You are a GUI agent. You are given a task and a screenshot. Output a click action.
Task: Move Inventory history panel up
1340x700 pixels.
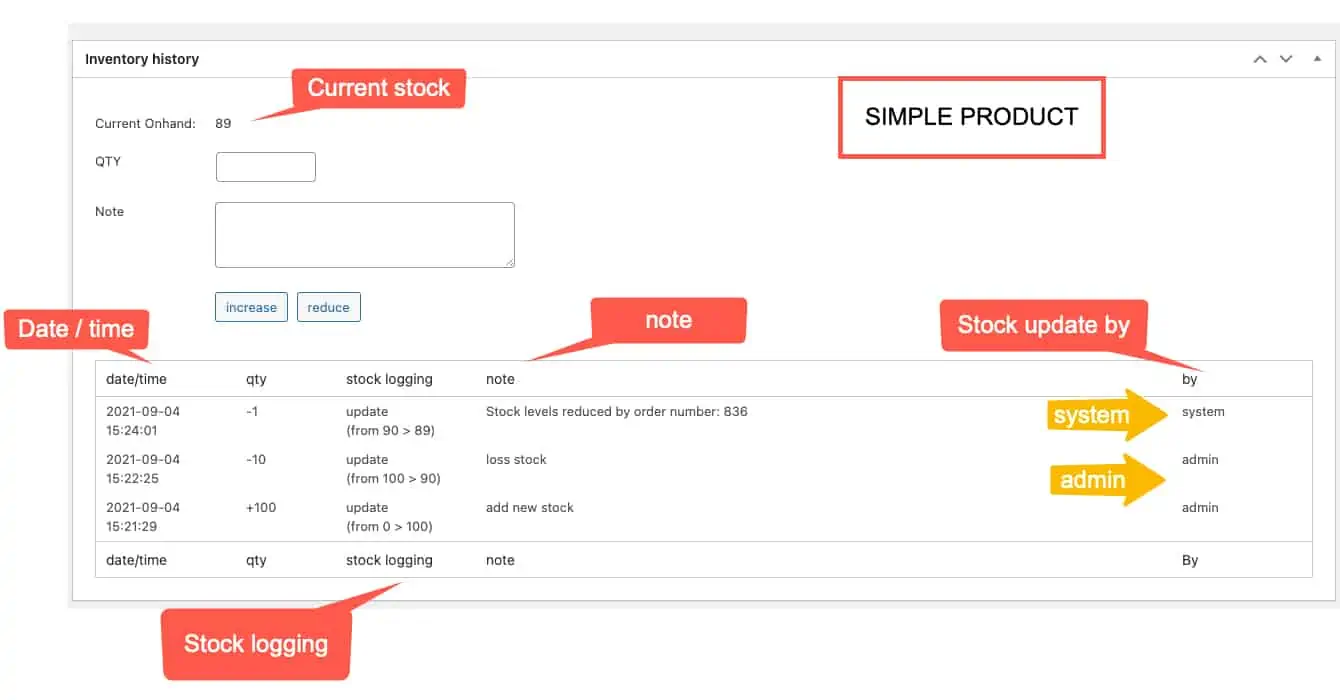point(1261,59)
